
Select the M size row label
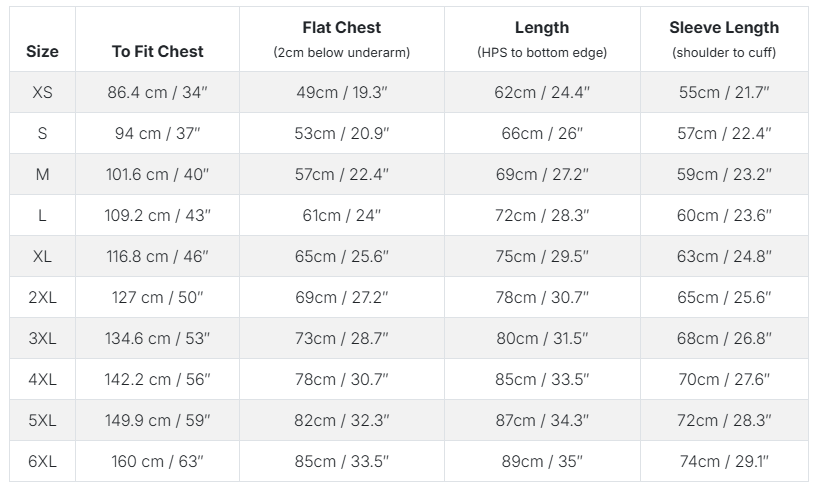[x=42, y=174]
